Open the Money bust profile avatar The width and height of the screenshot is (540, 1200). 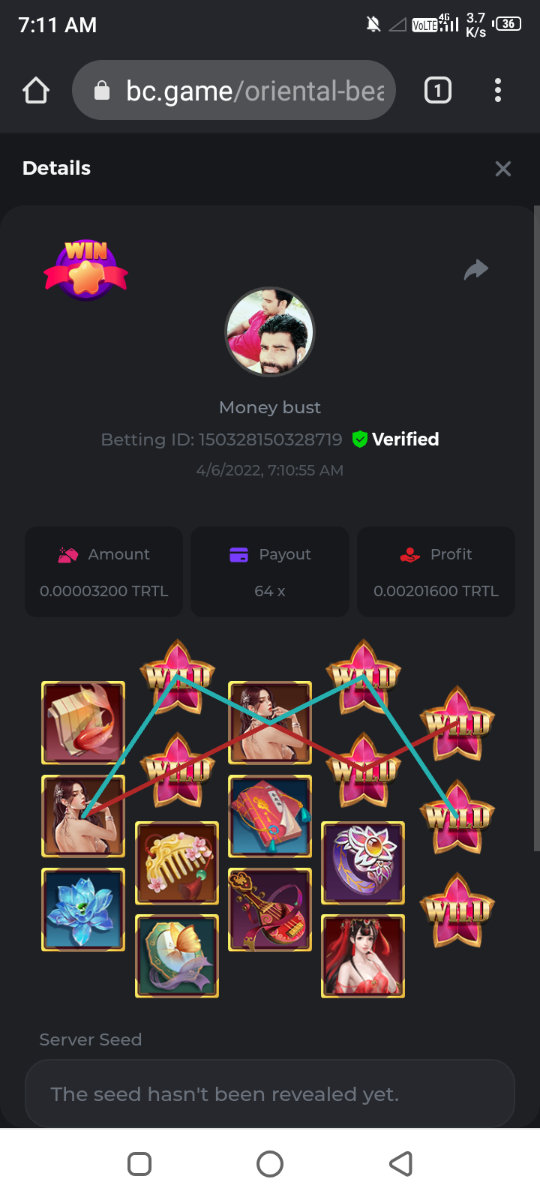(270, 332)
